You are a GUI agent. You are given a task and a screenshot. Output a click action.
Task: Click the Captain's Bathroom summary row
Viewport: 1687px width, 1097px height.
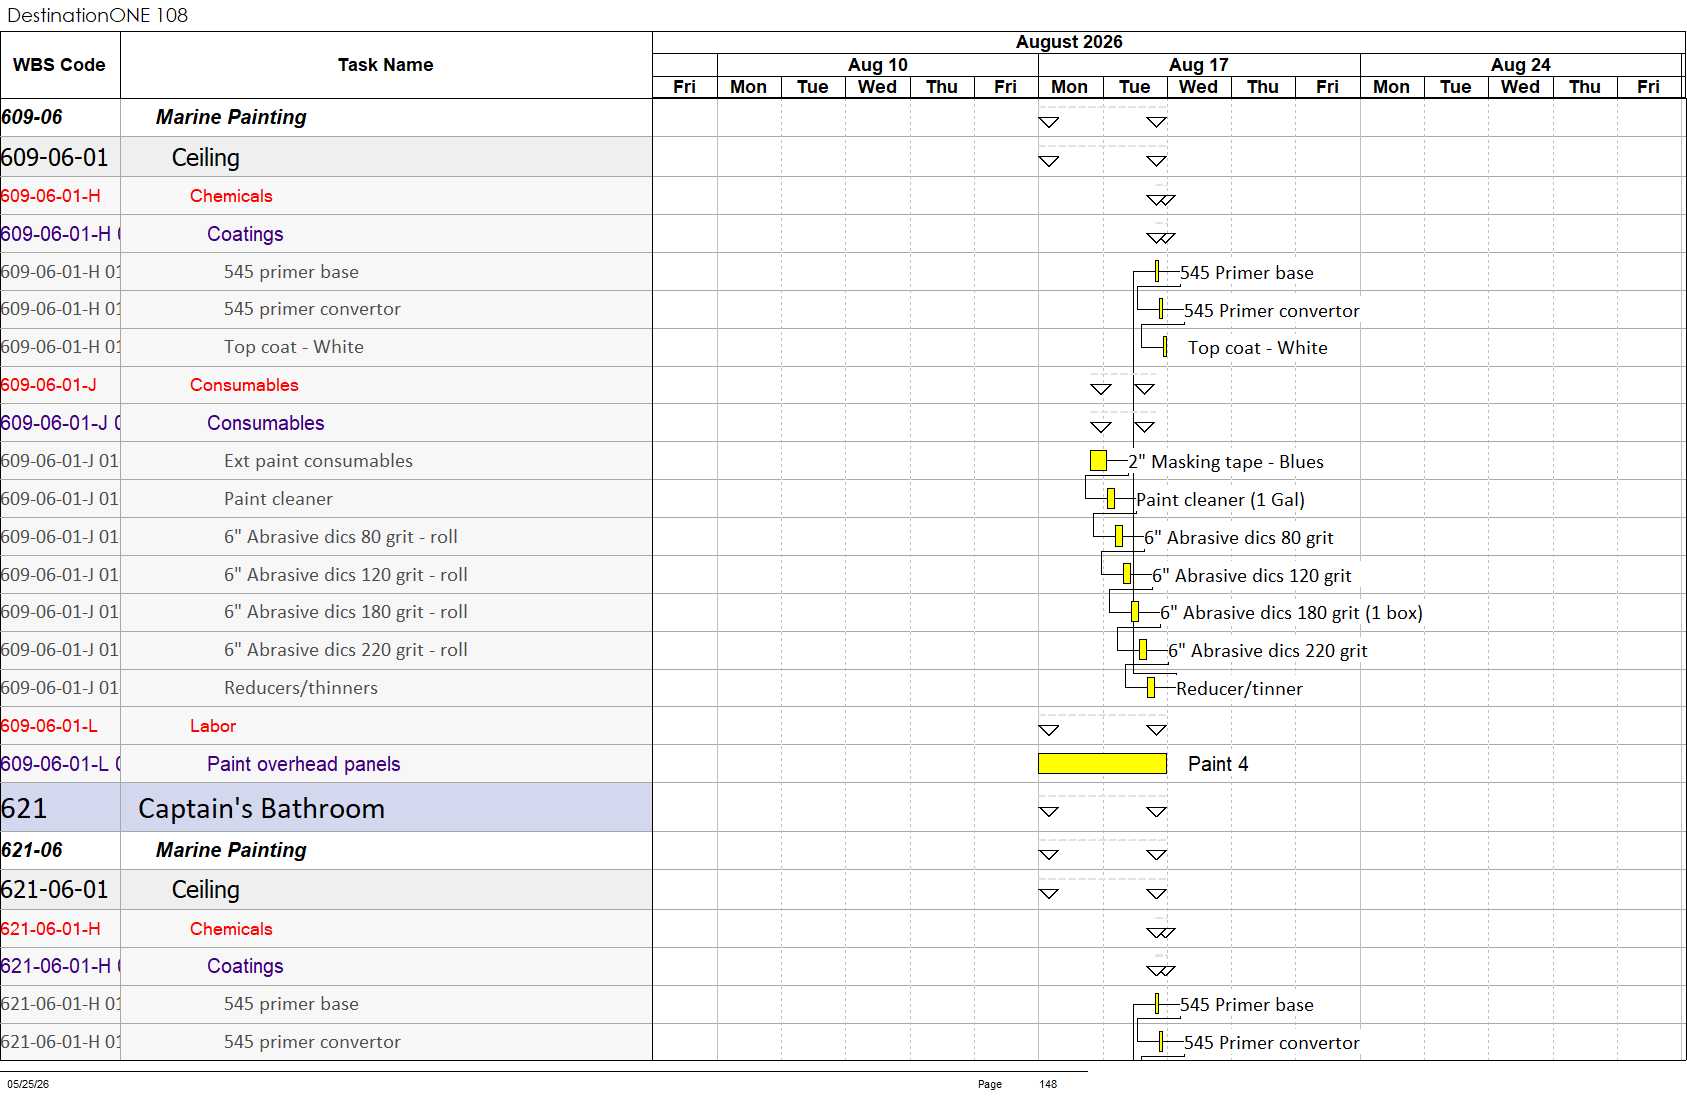coord(326,808)
